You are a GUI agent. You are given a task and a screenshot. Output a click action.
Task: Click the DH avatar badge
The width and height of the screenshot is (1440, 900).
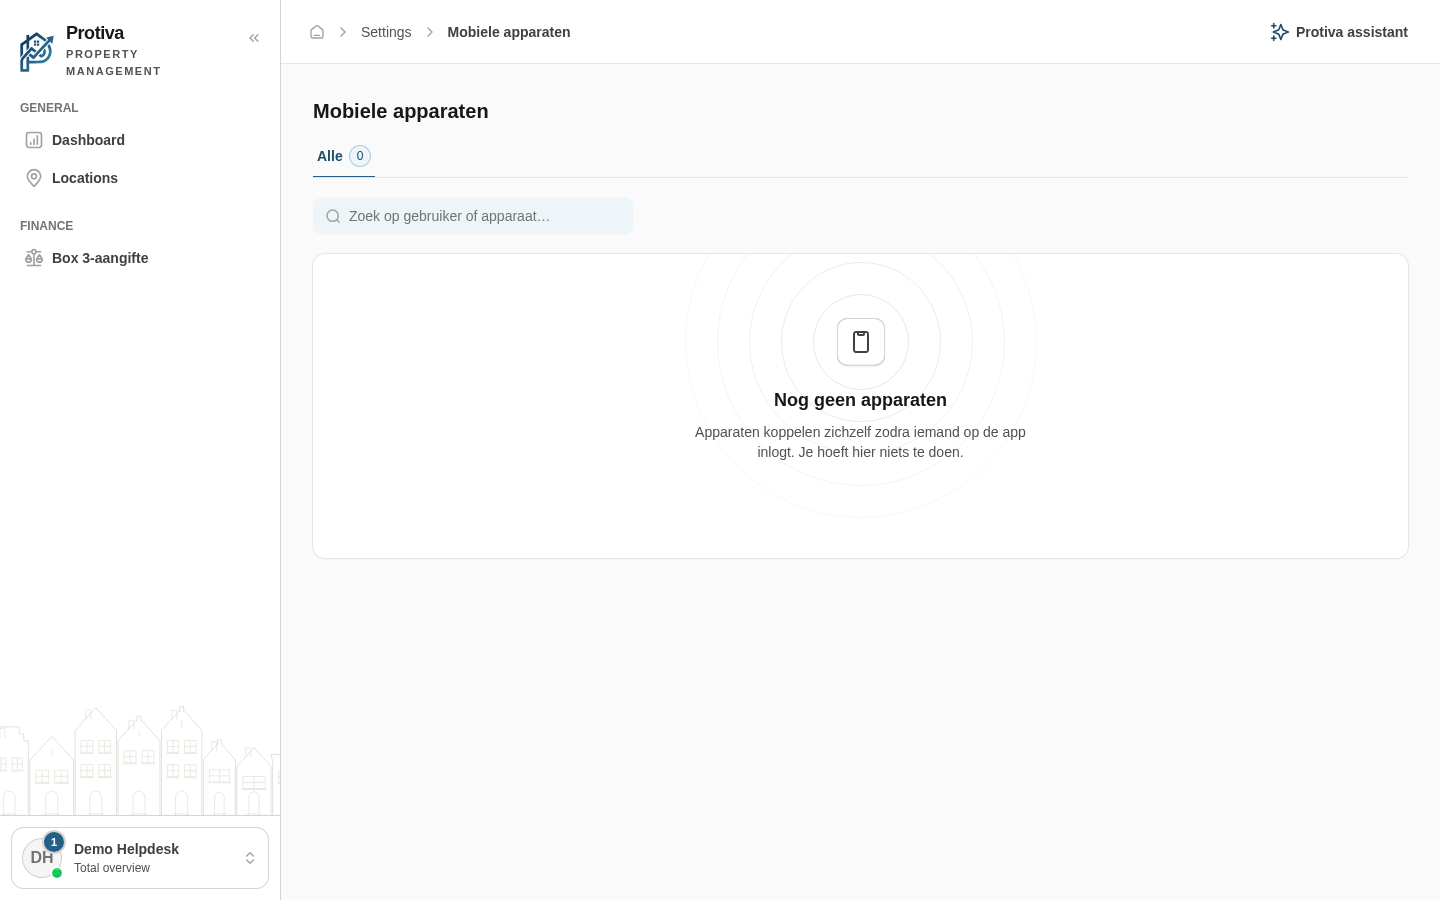point(42,858)
